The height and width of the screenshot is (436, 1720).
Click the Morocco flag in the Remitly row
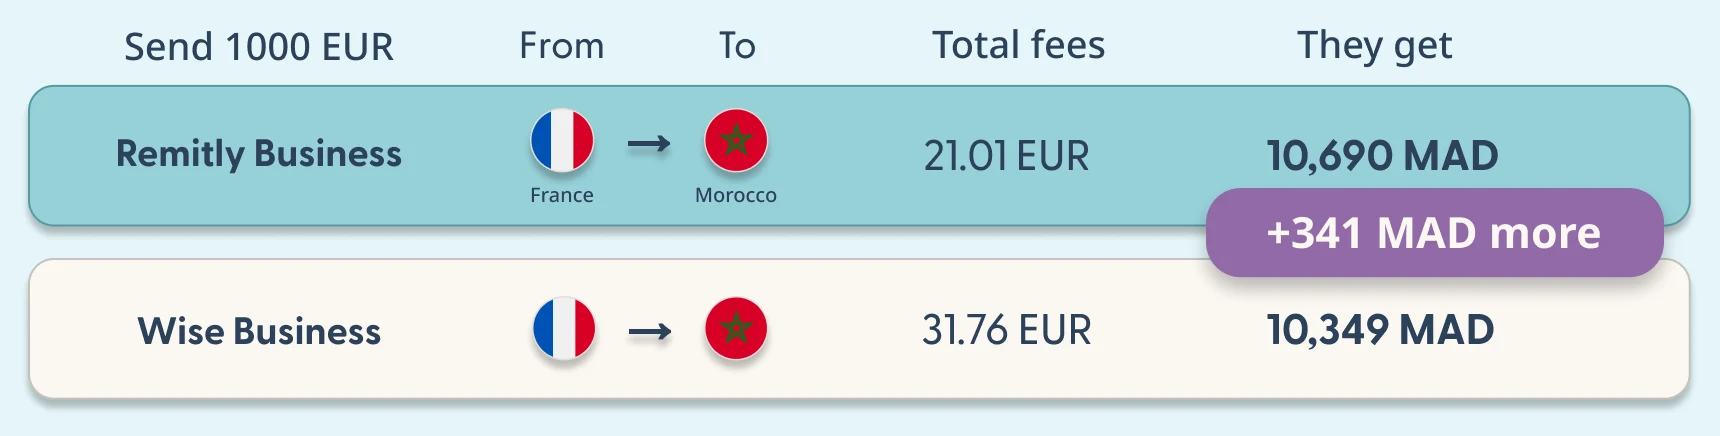(736, 141)
